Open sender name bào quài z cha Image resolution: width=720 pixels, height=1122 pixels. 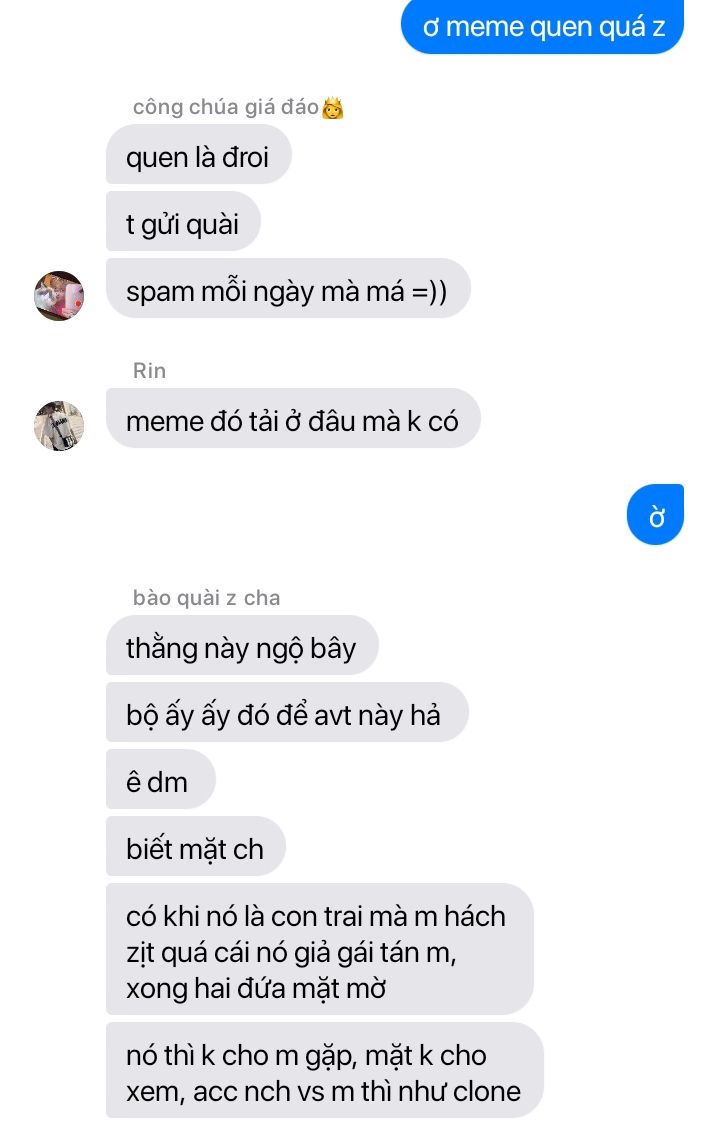pos(206,597)
